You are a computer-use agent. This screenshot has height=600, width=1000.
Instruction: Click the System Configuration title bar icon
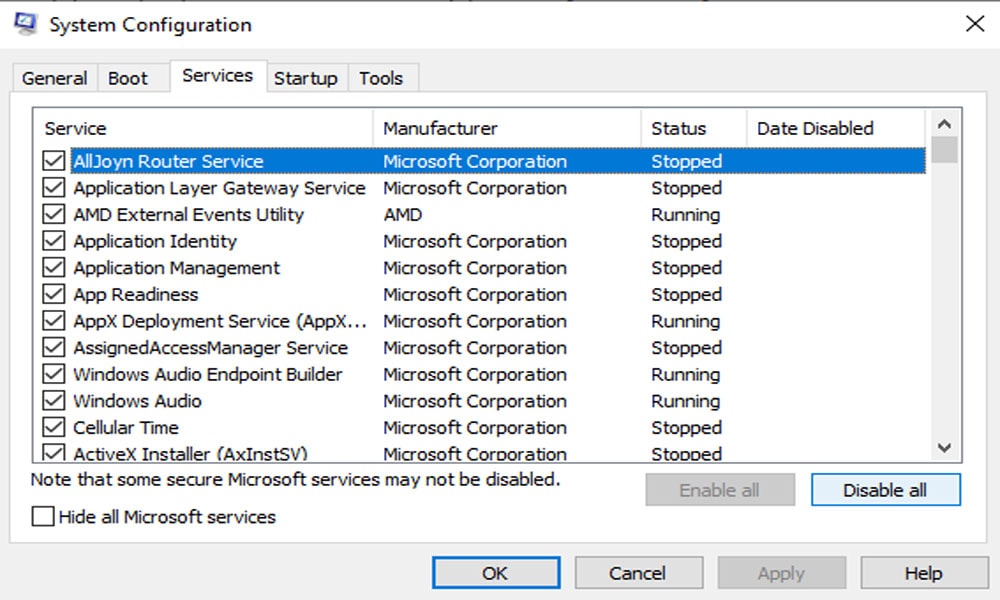(26, 24)
